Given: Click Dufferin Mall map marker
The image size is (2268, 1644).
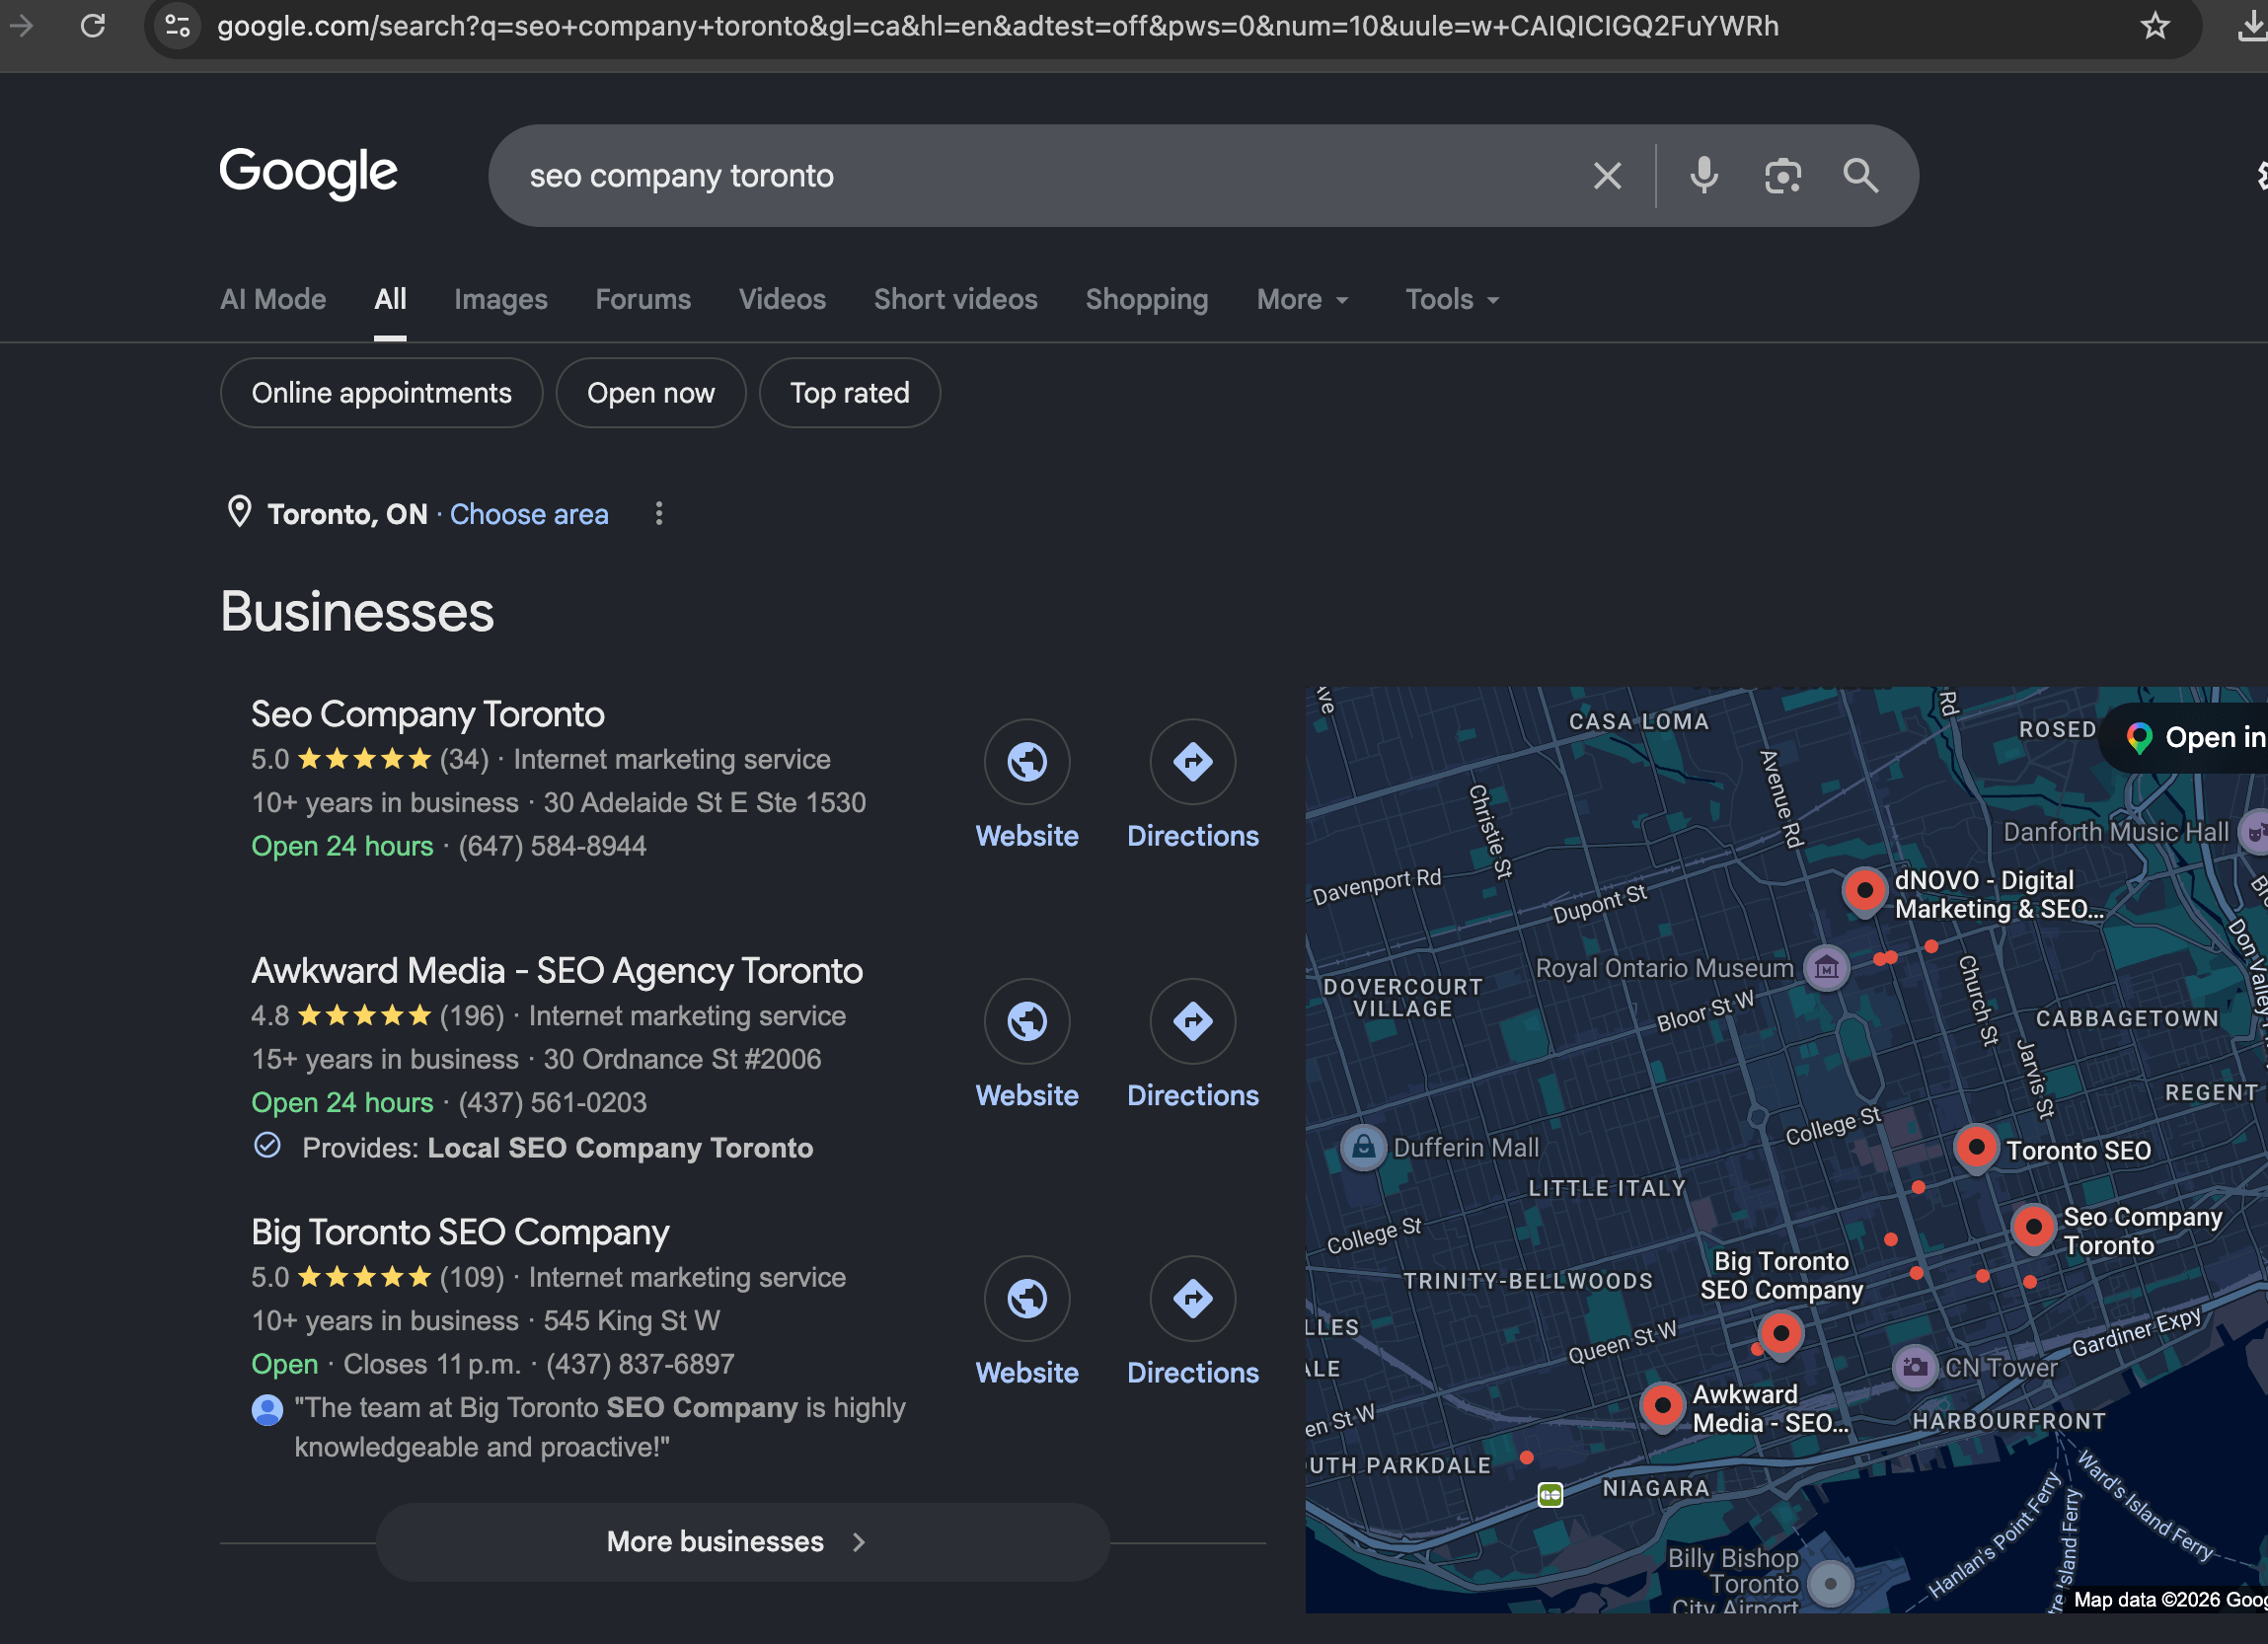Looking at the screenshot, I should [1364, 1147].
